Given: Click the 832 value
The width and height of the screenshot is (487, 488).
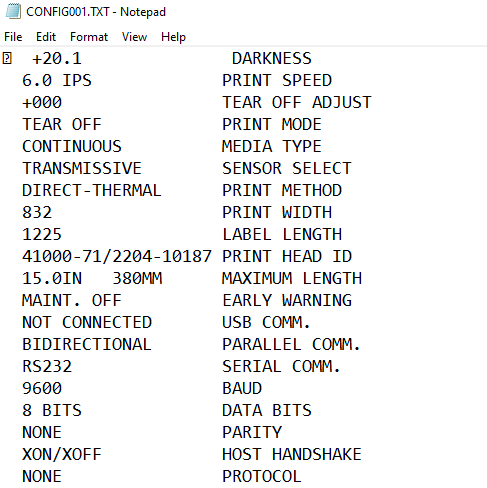Looking at the screenshot, I should [37, 213].
